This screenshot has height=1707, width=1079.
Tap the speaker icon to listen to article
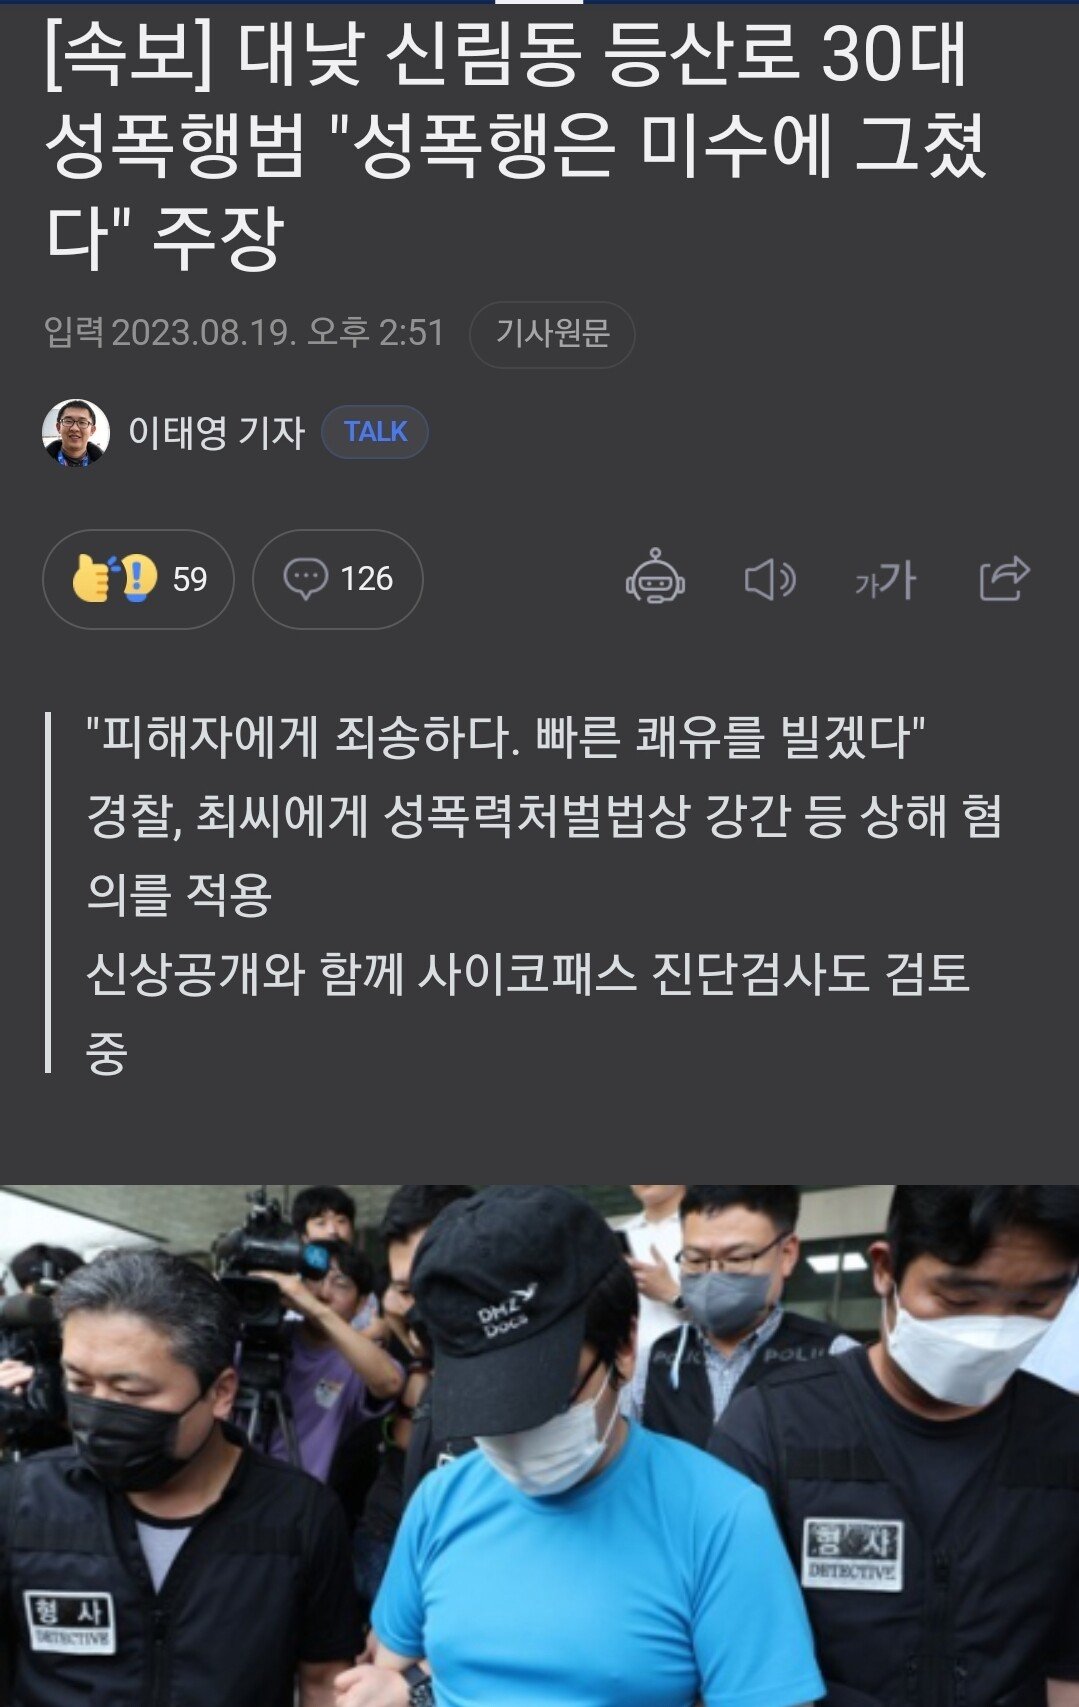(x=770, y=579)
